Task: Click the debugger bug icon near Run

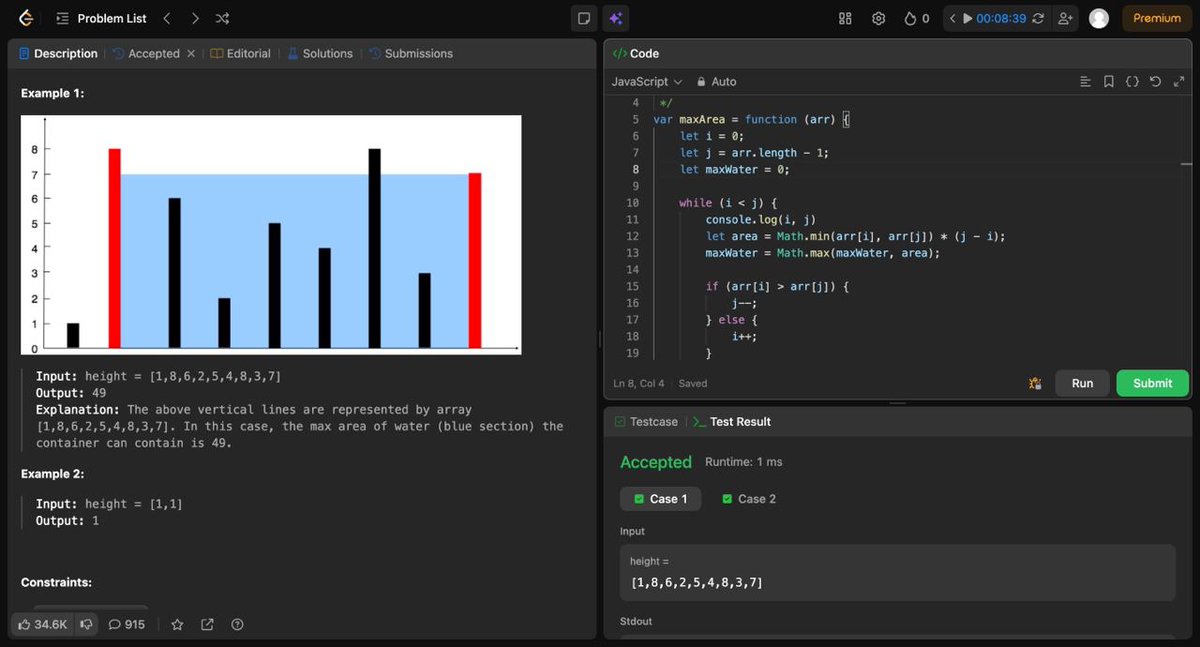Action: click(1035, 383)
